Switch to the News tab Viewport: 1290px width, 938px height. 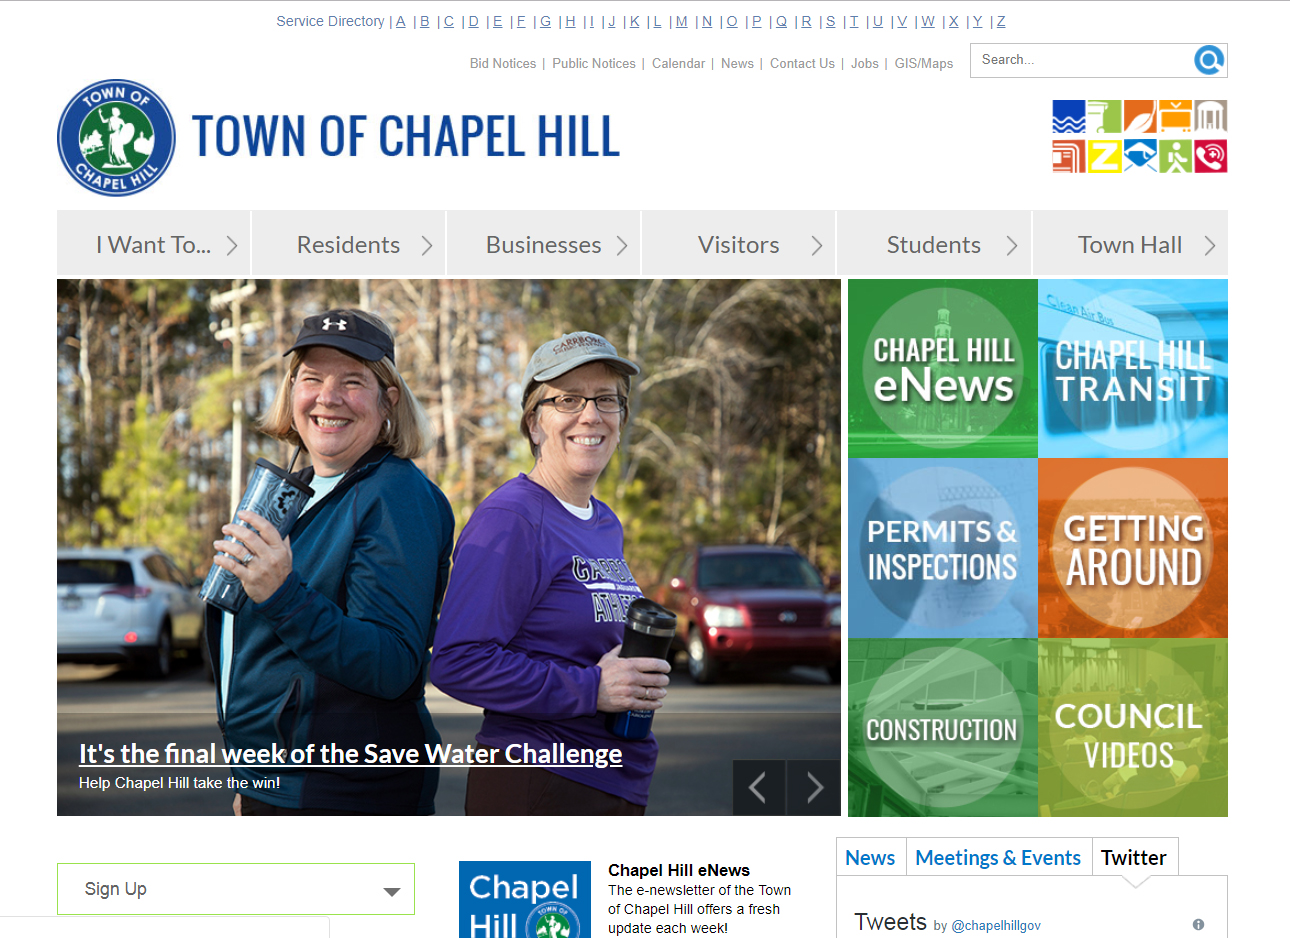pyautogui.click(x=870, y=858)
